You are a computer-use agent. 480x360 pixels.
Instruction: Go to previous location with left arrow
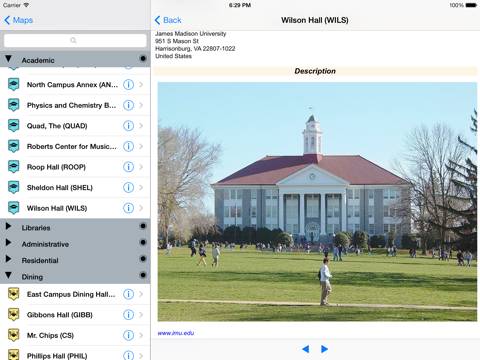[x=305, y=349]
